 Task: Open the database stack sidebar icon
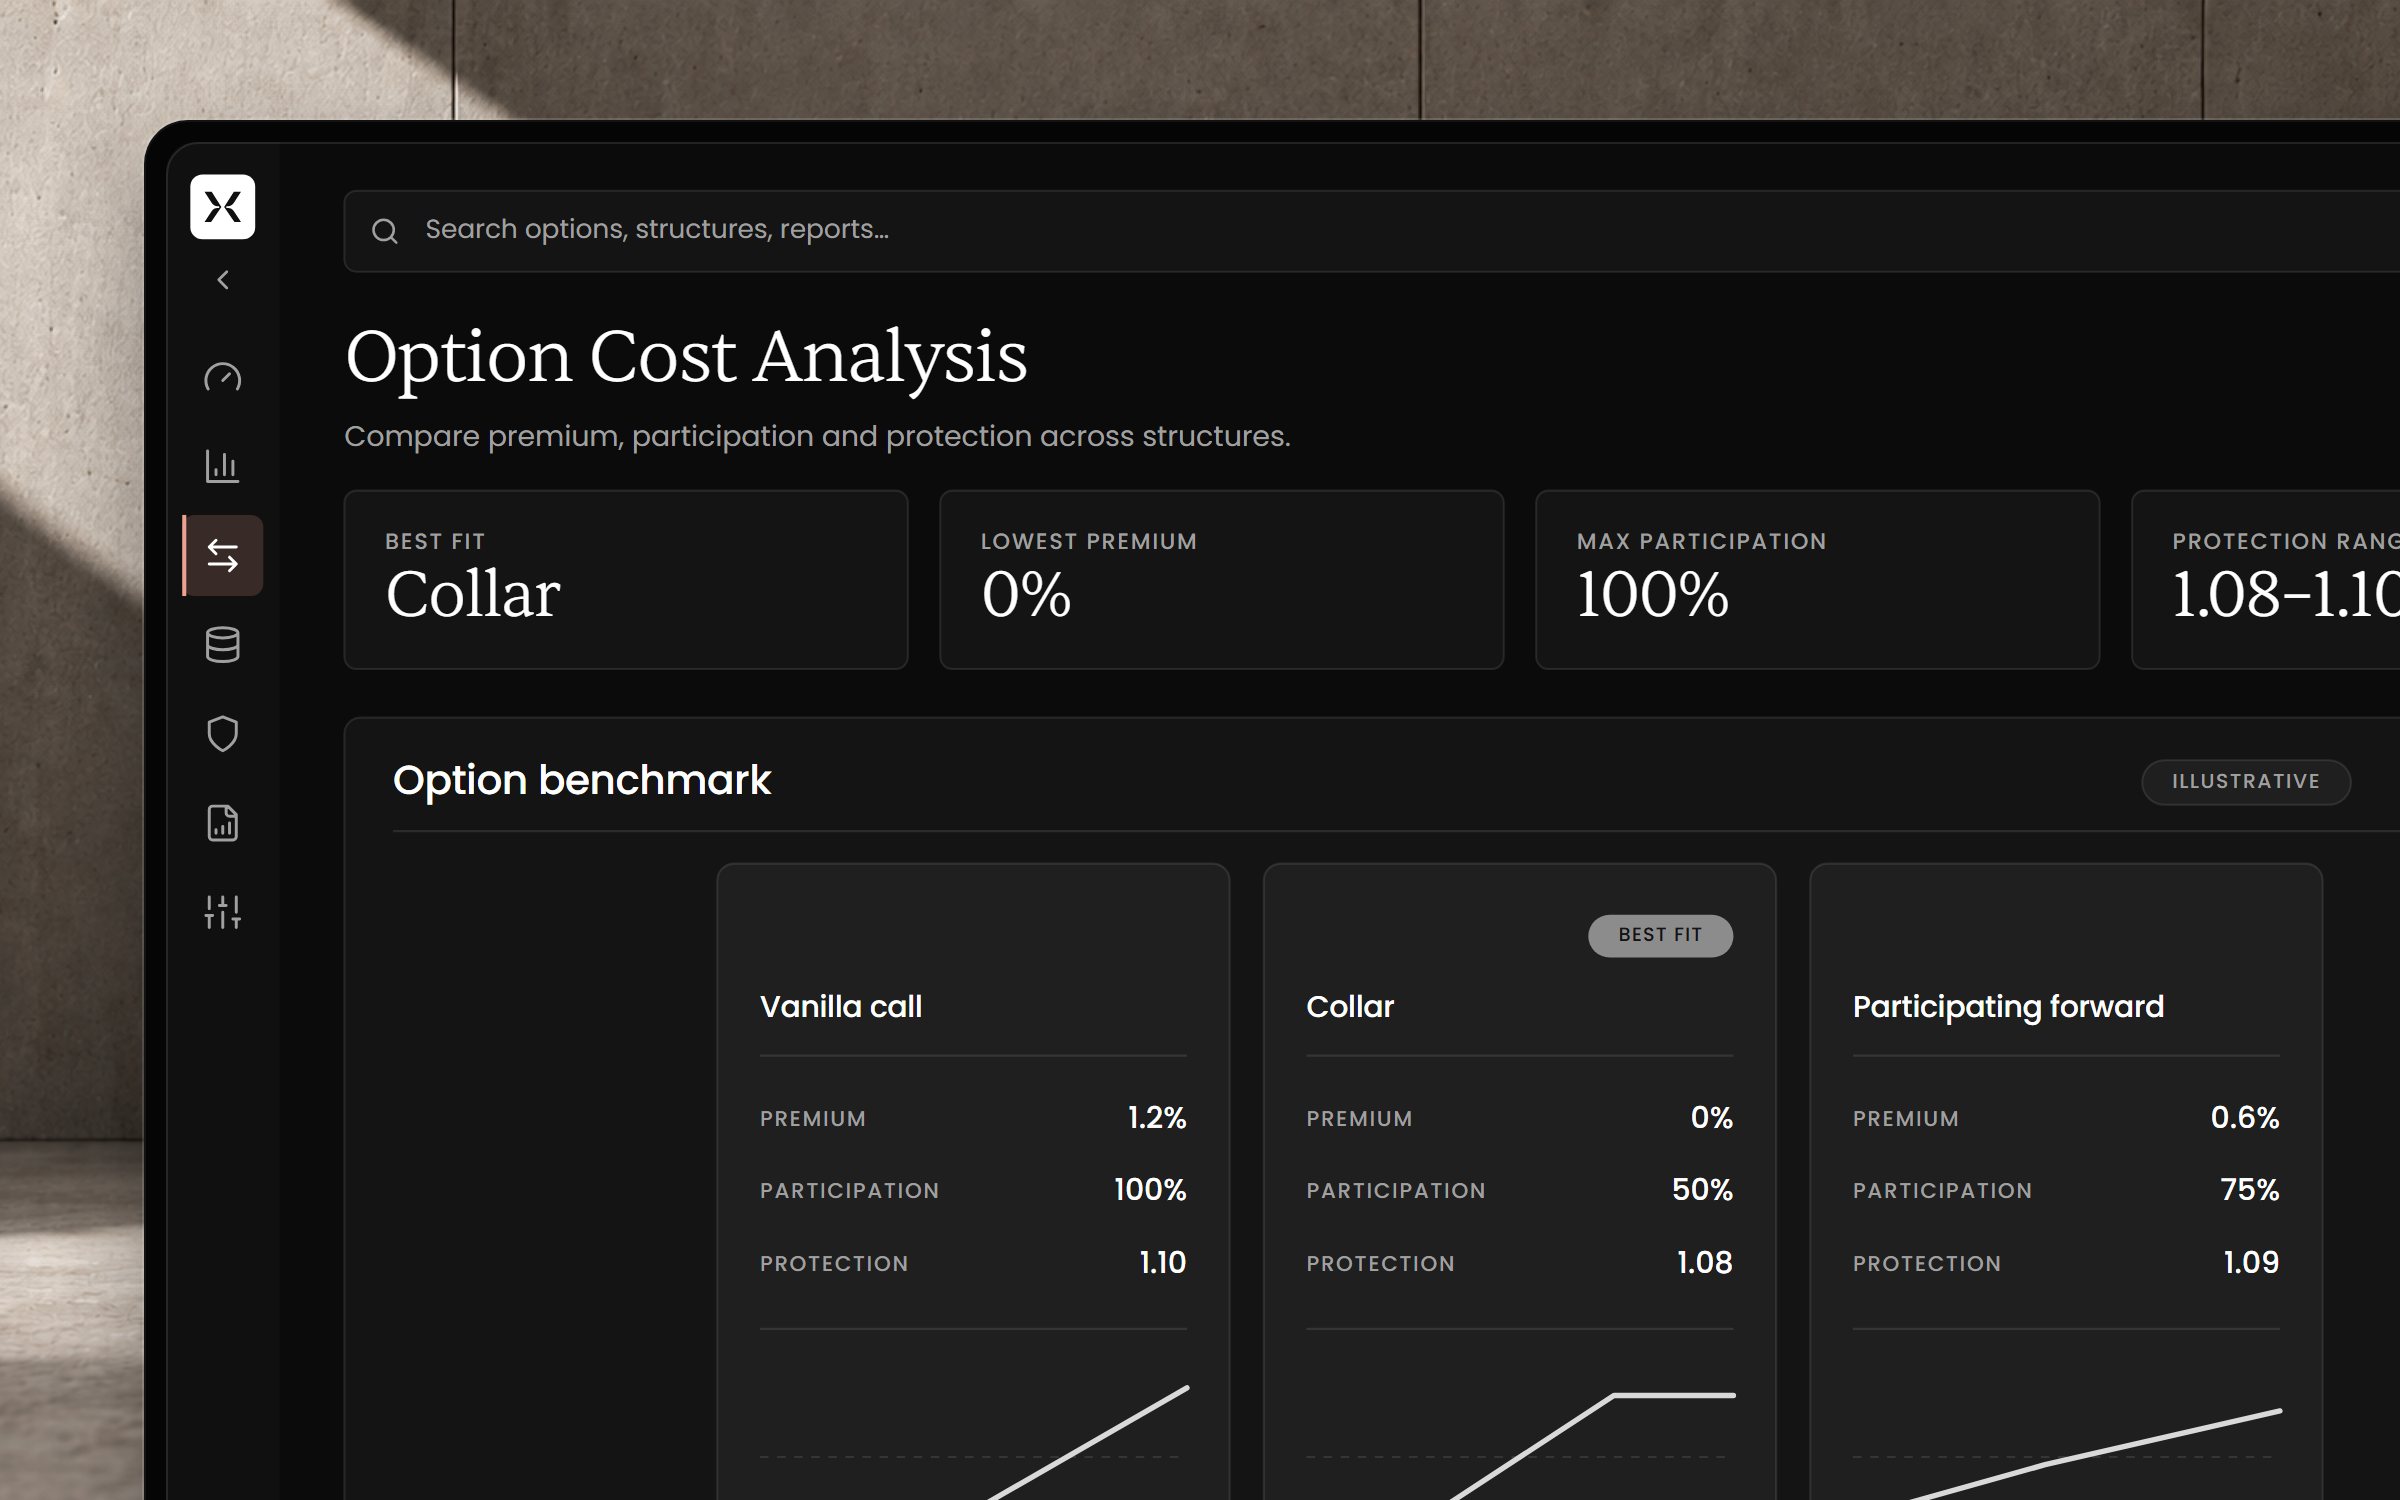click(x=222, y=645)
